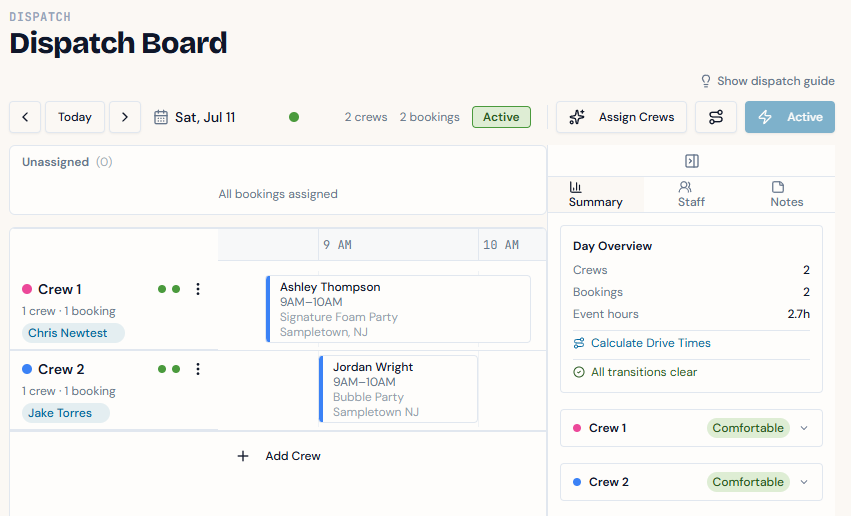The image size is (851, 516).
Task: Click the Crew 2 row name
Action: [61, 369]
